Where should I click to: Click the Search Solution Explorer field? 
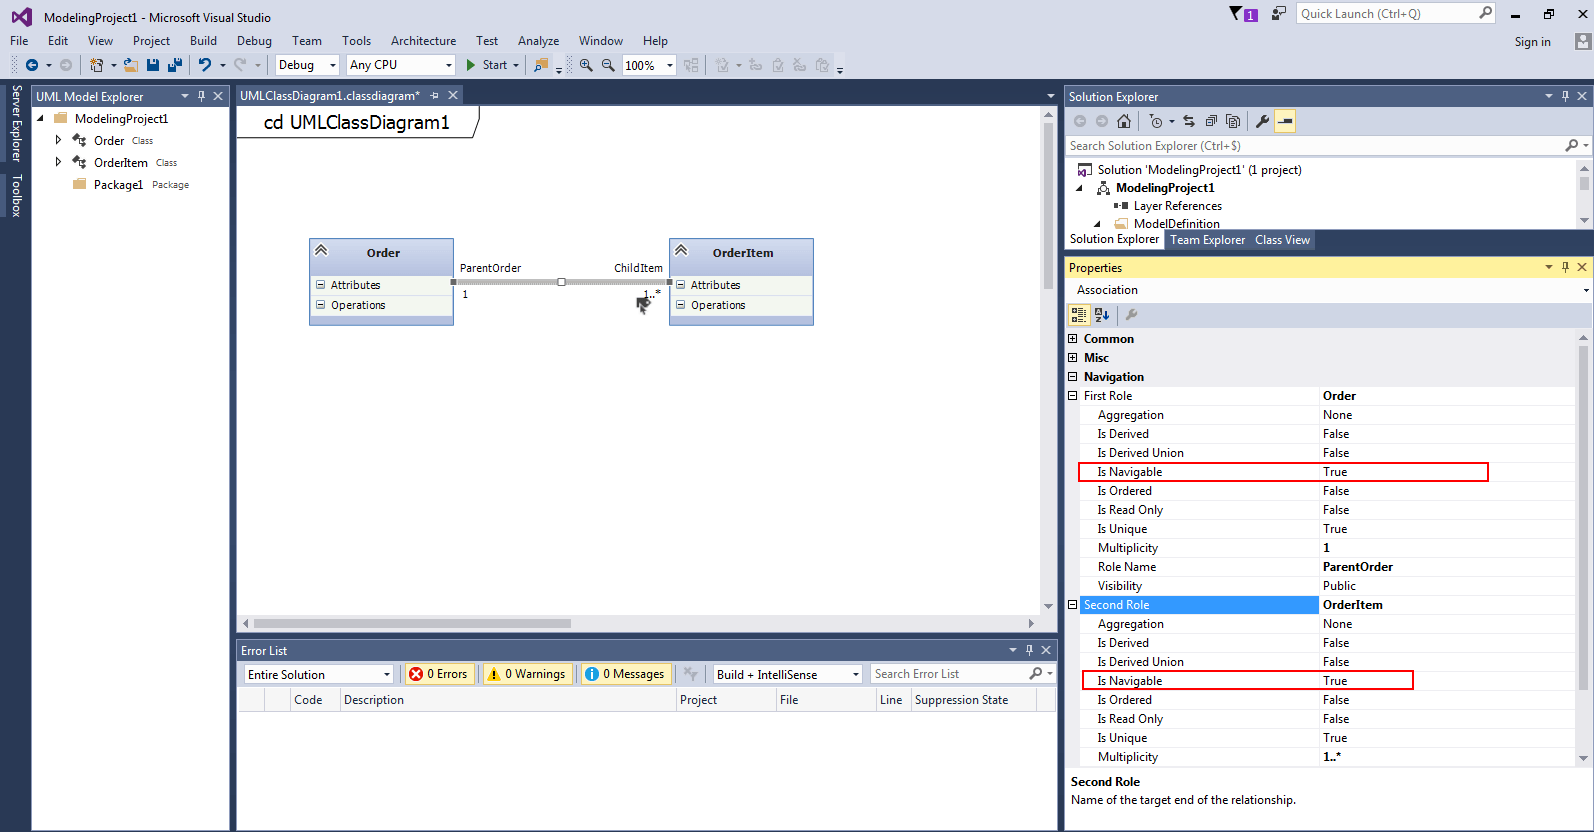pos(1310,146)
